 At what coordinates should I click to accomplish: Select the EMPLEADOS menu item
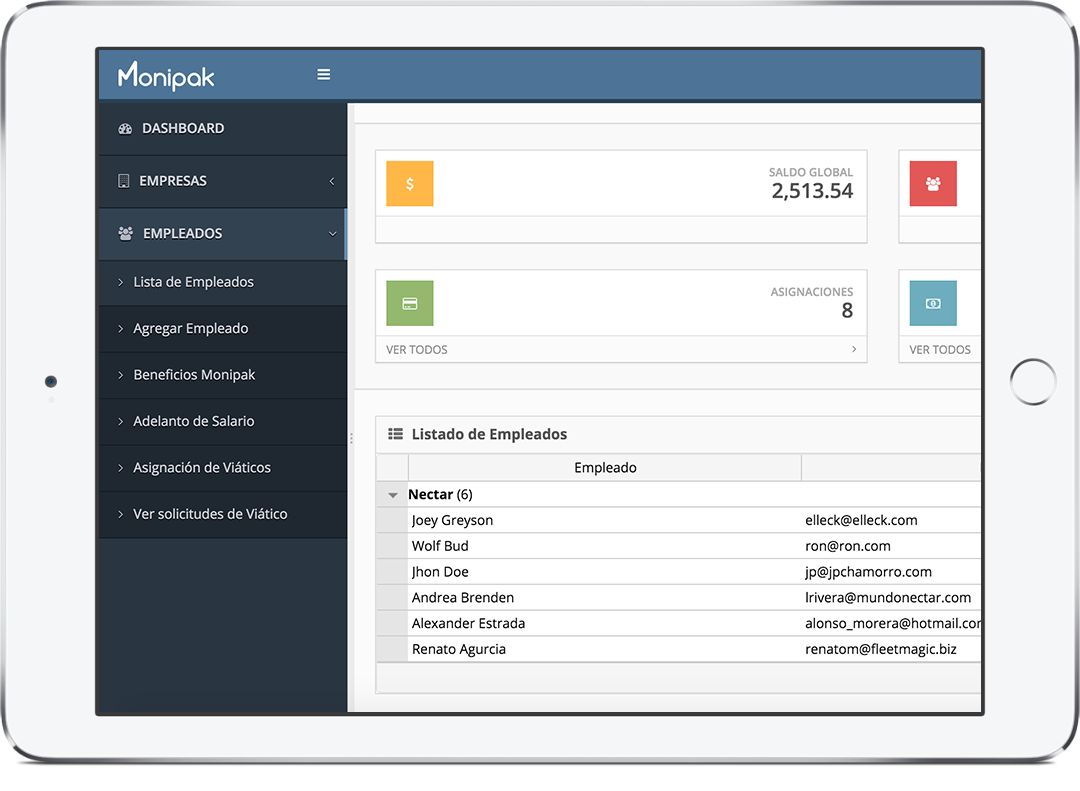222,234
